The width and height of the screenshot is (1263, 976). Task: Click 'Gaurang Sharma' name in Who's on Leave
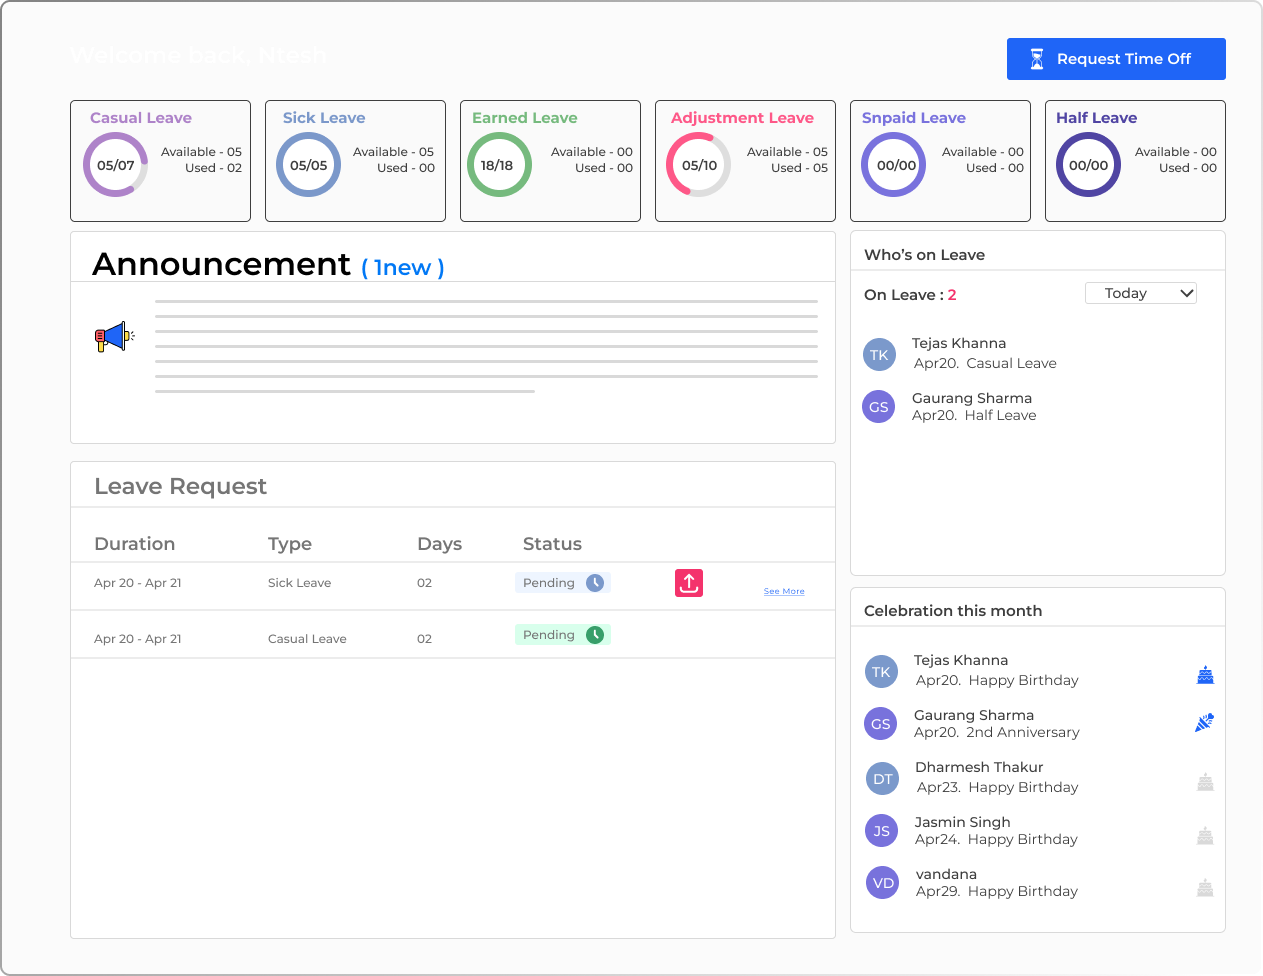click(972, 398)
